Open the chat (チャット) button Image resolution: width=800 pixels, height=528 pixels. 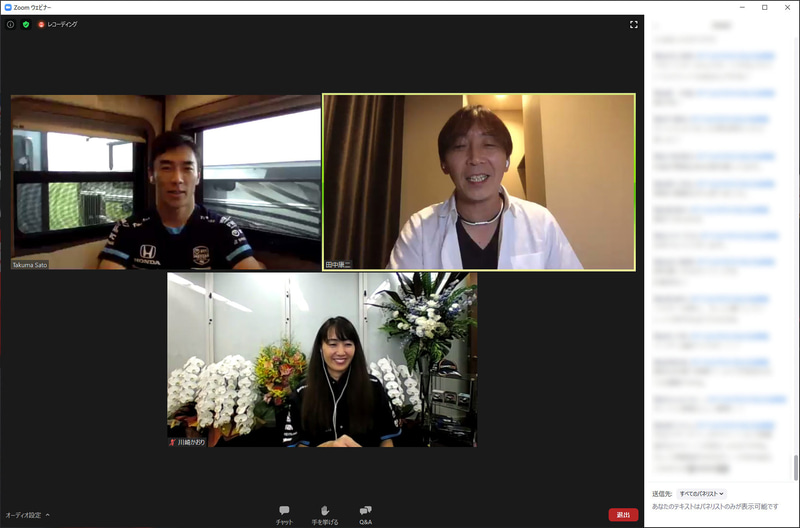pyautogui.click(x=284, y=515)
